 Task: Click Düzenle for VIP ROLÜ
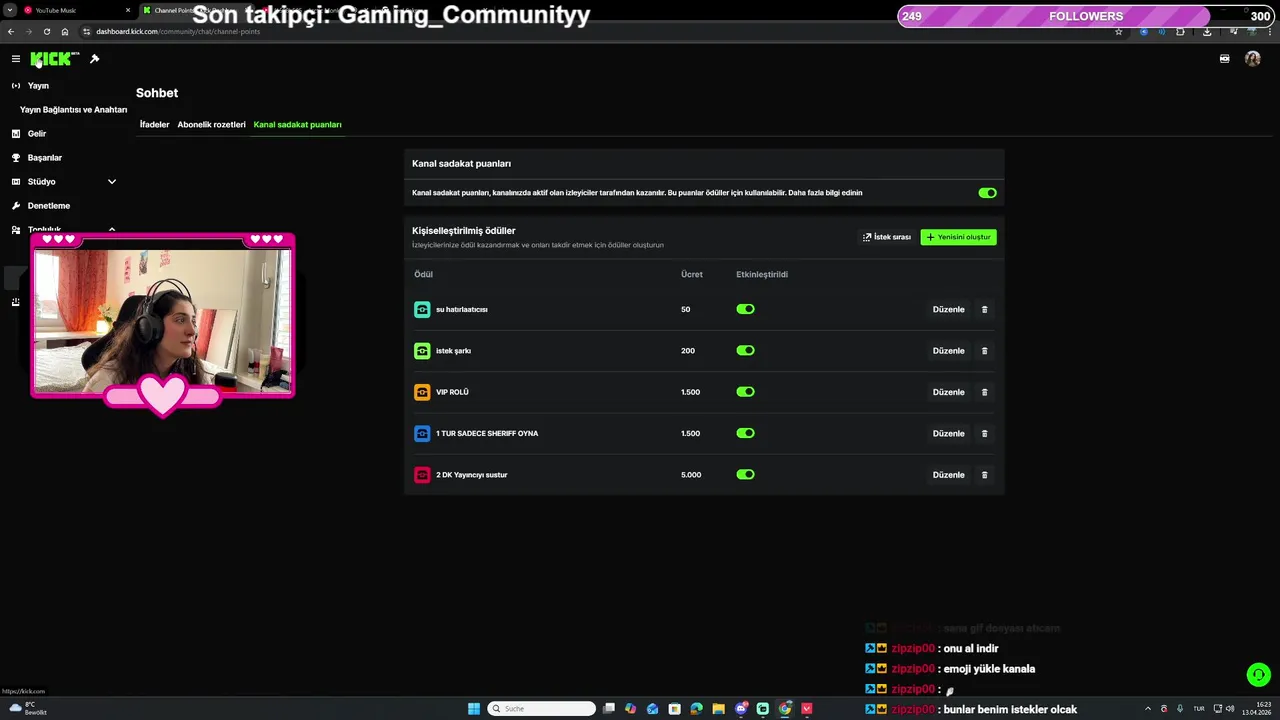[948, 392]
